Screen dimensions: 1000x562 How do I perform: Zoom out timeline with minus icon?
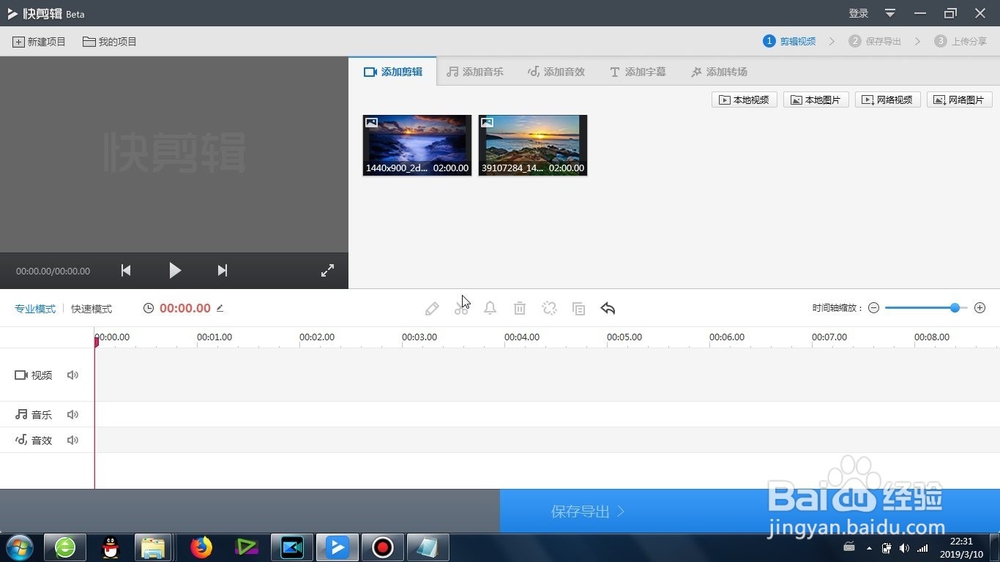pyautogui.click(x=874, y=308)
